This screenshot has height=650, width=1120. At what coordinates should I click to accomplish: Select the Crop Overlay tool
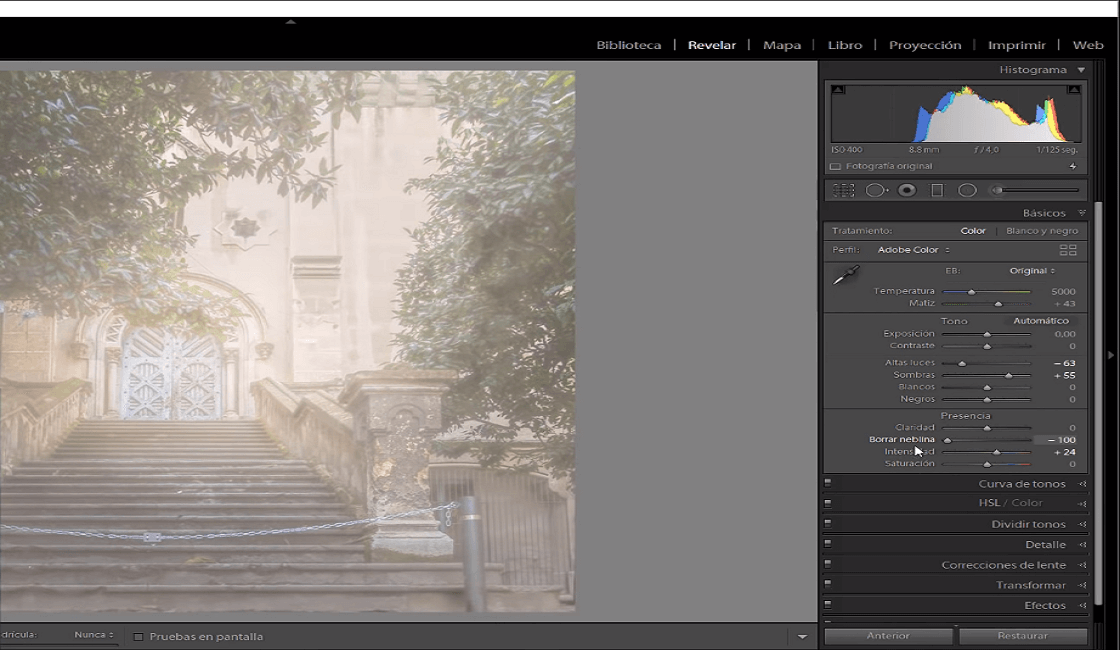[844, 191]
